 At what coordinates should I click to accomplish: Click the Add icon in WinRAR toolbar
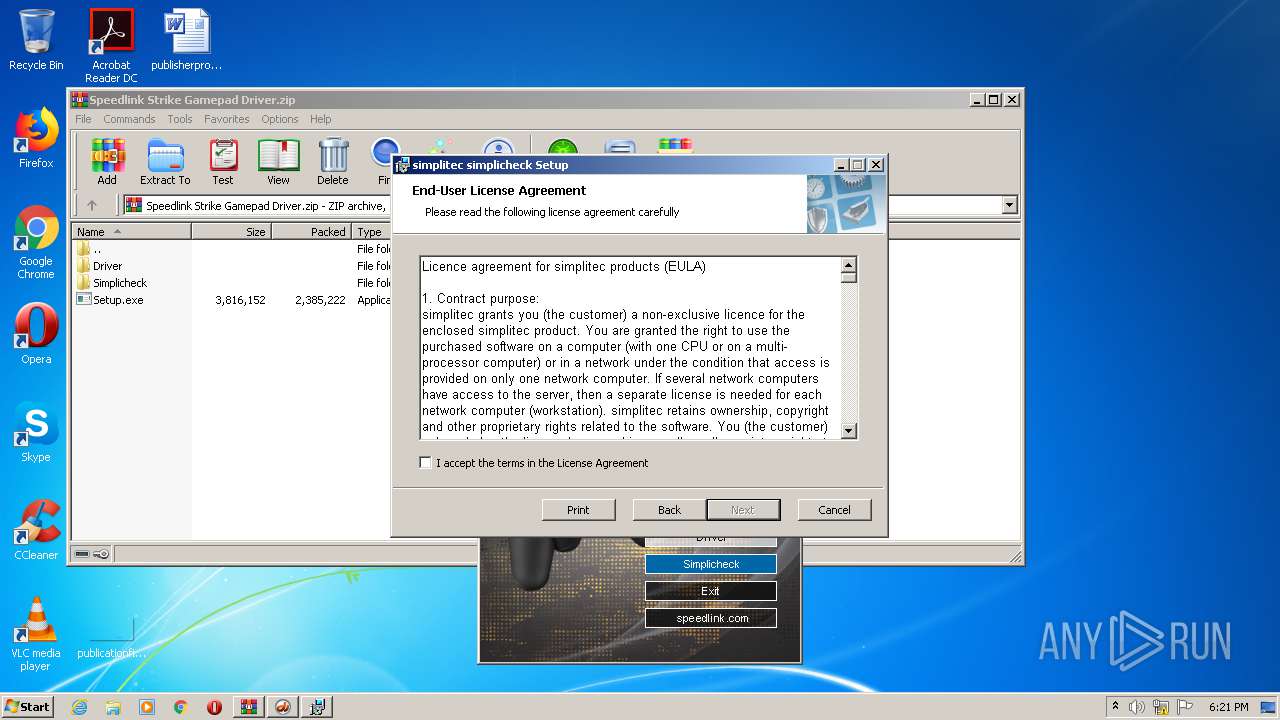[x=107, y=162]
